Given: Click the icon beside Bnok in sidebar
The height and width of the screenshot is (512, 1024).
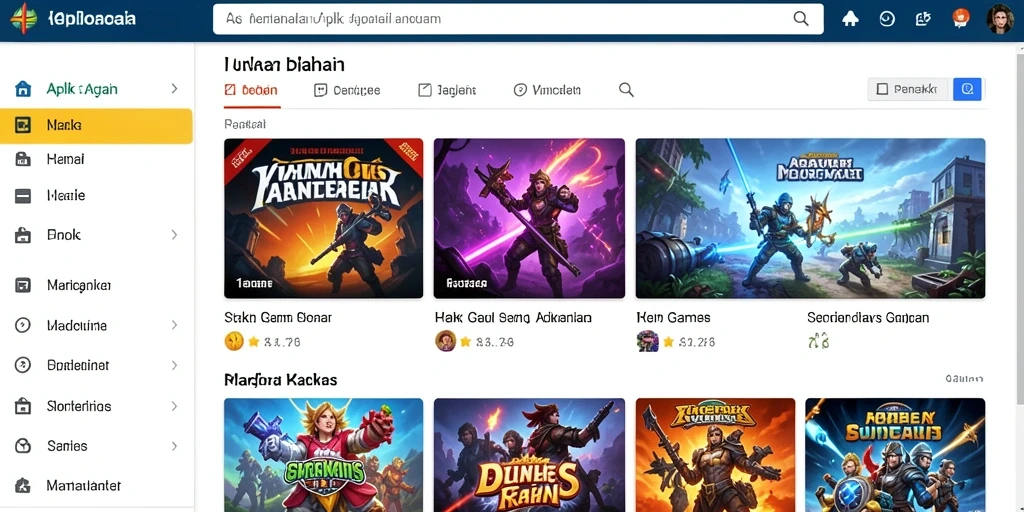Looking at the screenshot, I should 23,235.
